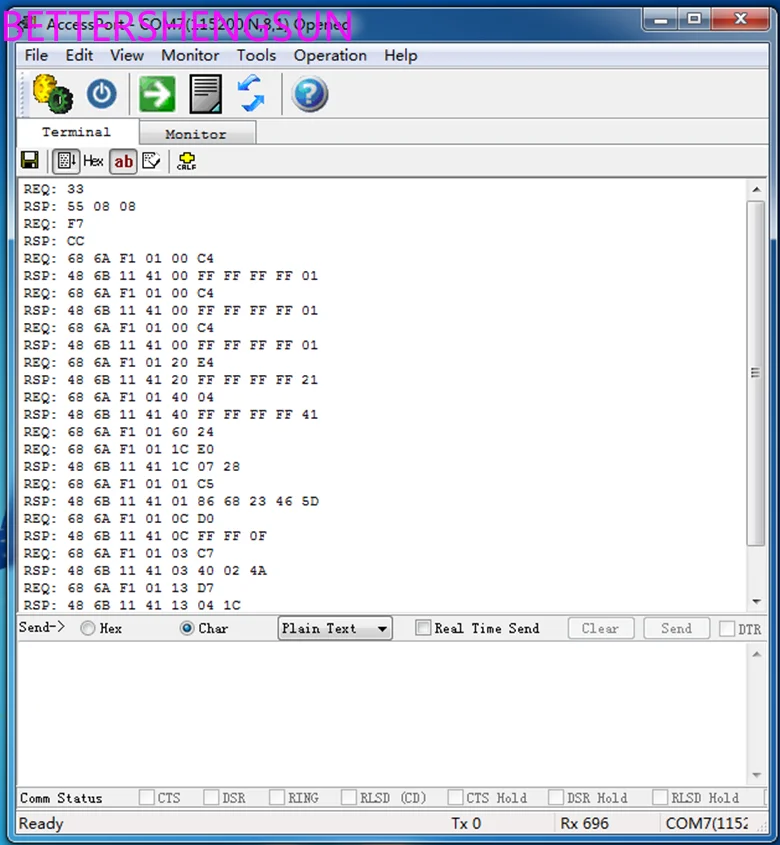Image resolution: width=780 pixels, height=845 pixels.
Task: Switch terminal display to ab text mode
Action: coord(123,161)
